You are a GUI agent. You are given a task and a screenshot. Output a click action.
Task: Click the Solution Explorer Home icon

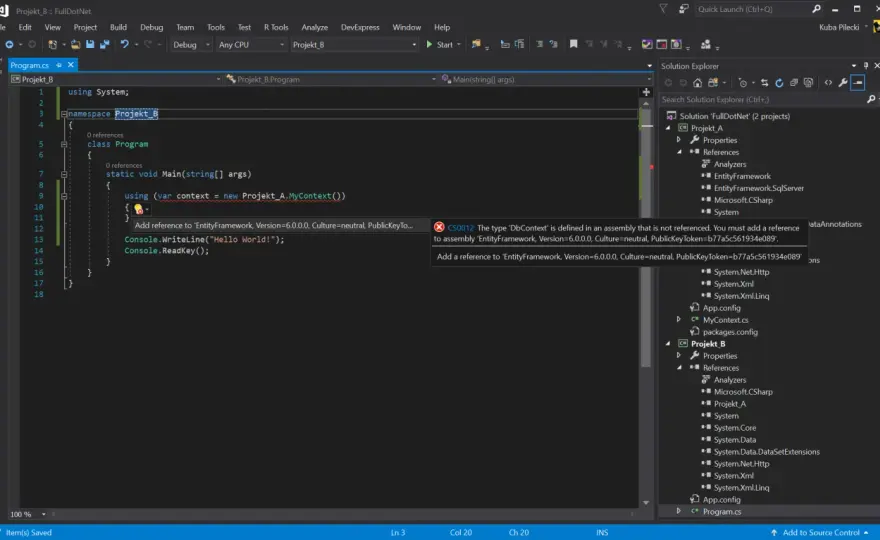(697, 83)
